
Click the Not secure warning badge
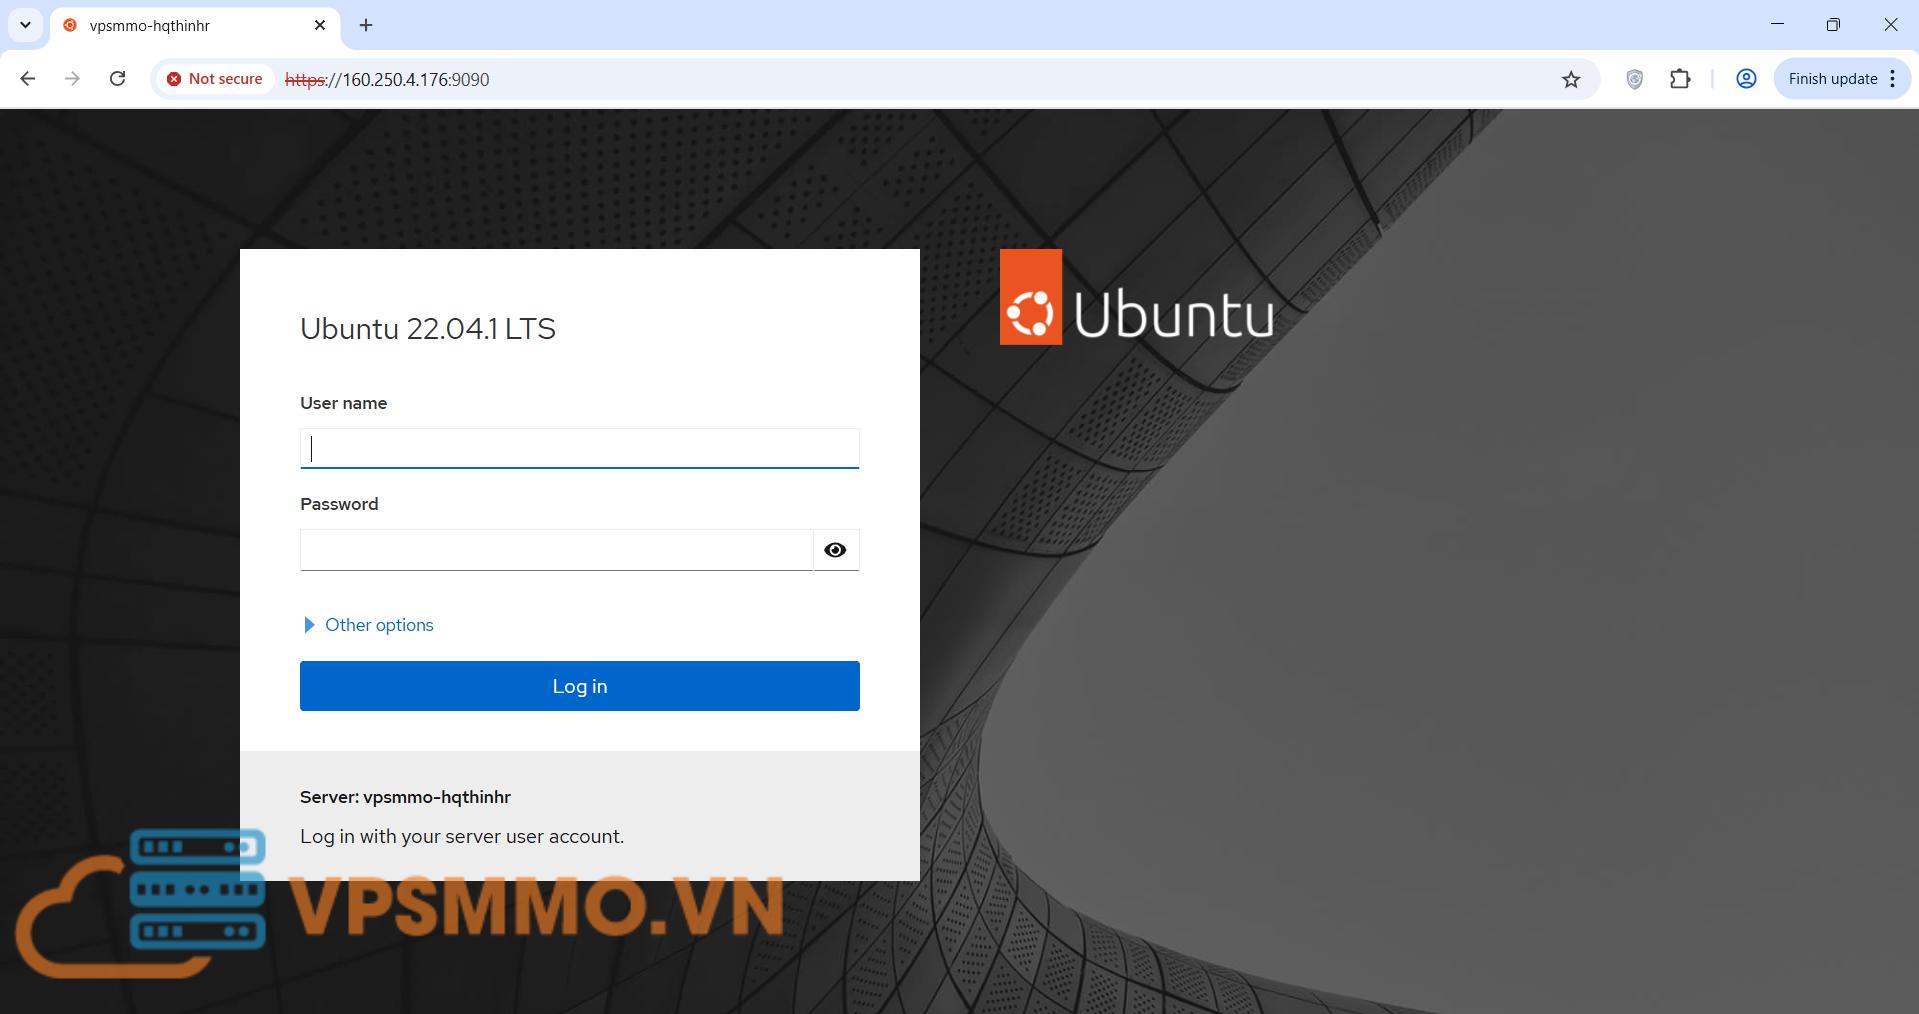click(215, 79)
